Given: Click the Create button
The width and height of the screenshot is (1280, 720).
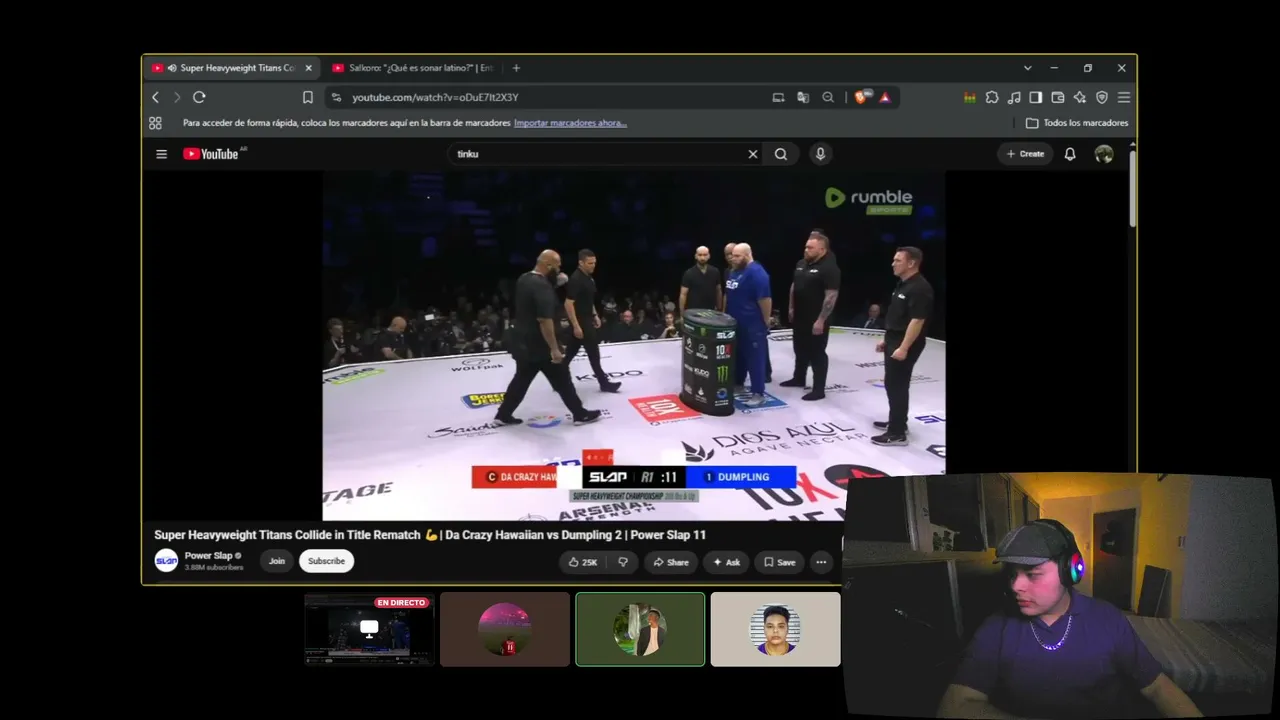Looking at the screenshot, I should click(1025, 154).
